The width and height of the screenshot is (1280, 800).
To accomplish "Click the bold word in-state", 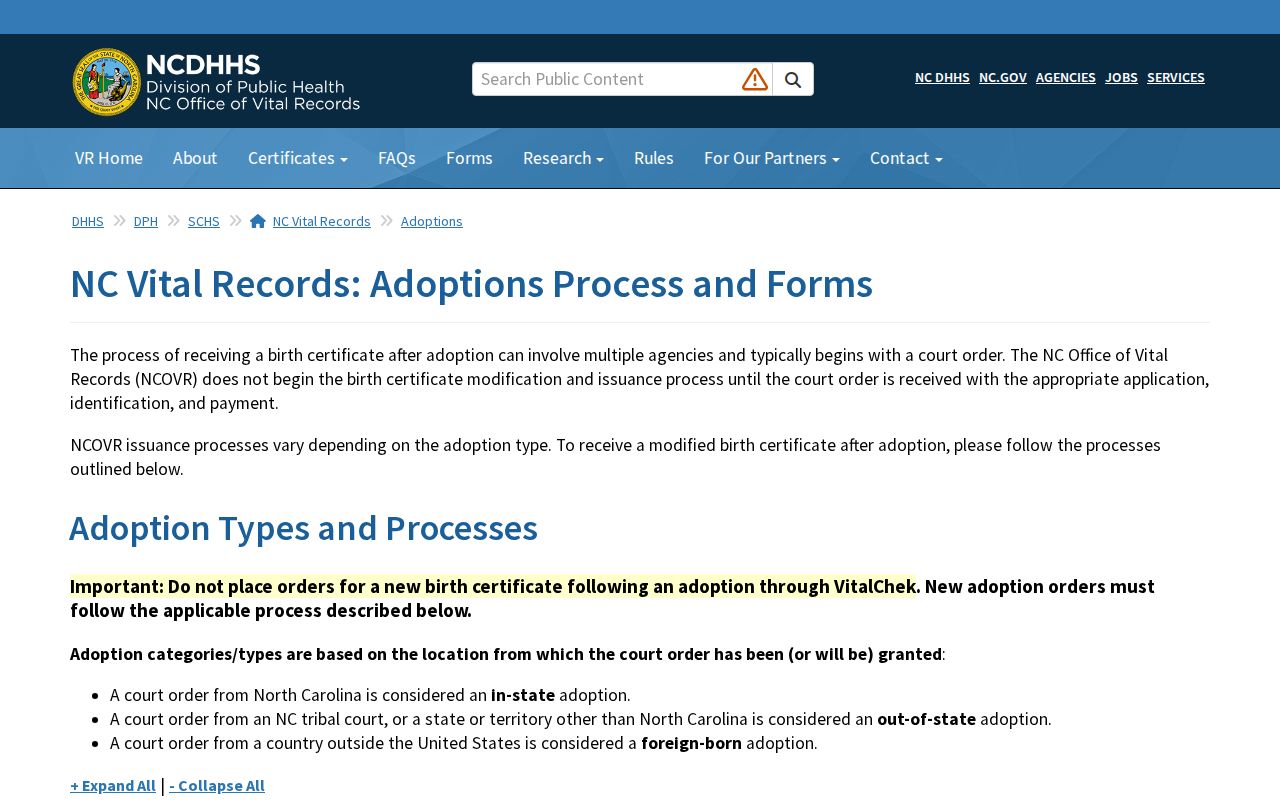I will pos(523,695).
